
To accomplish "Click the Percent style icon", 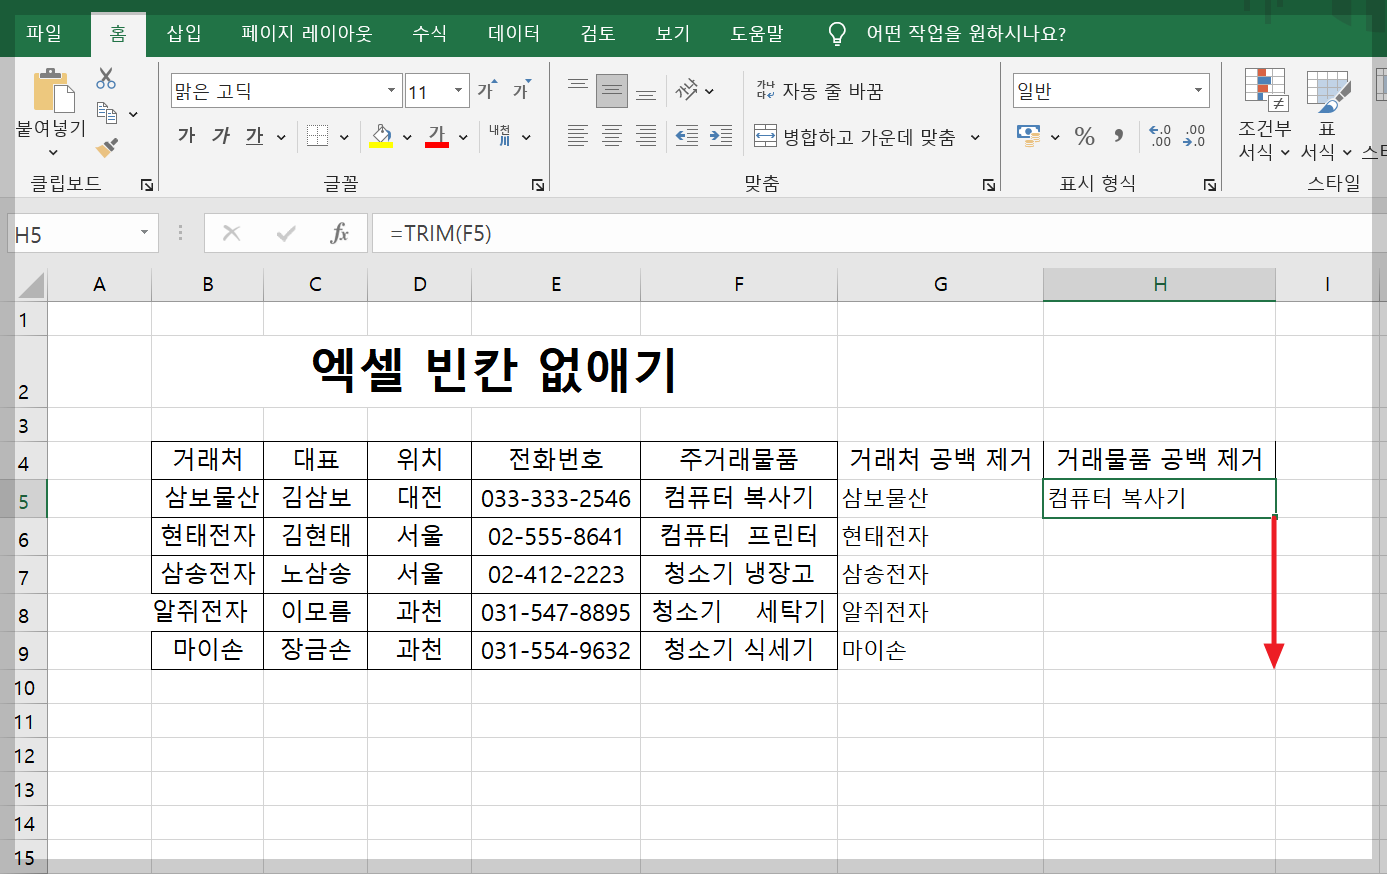I will tap(1084, 136).
